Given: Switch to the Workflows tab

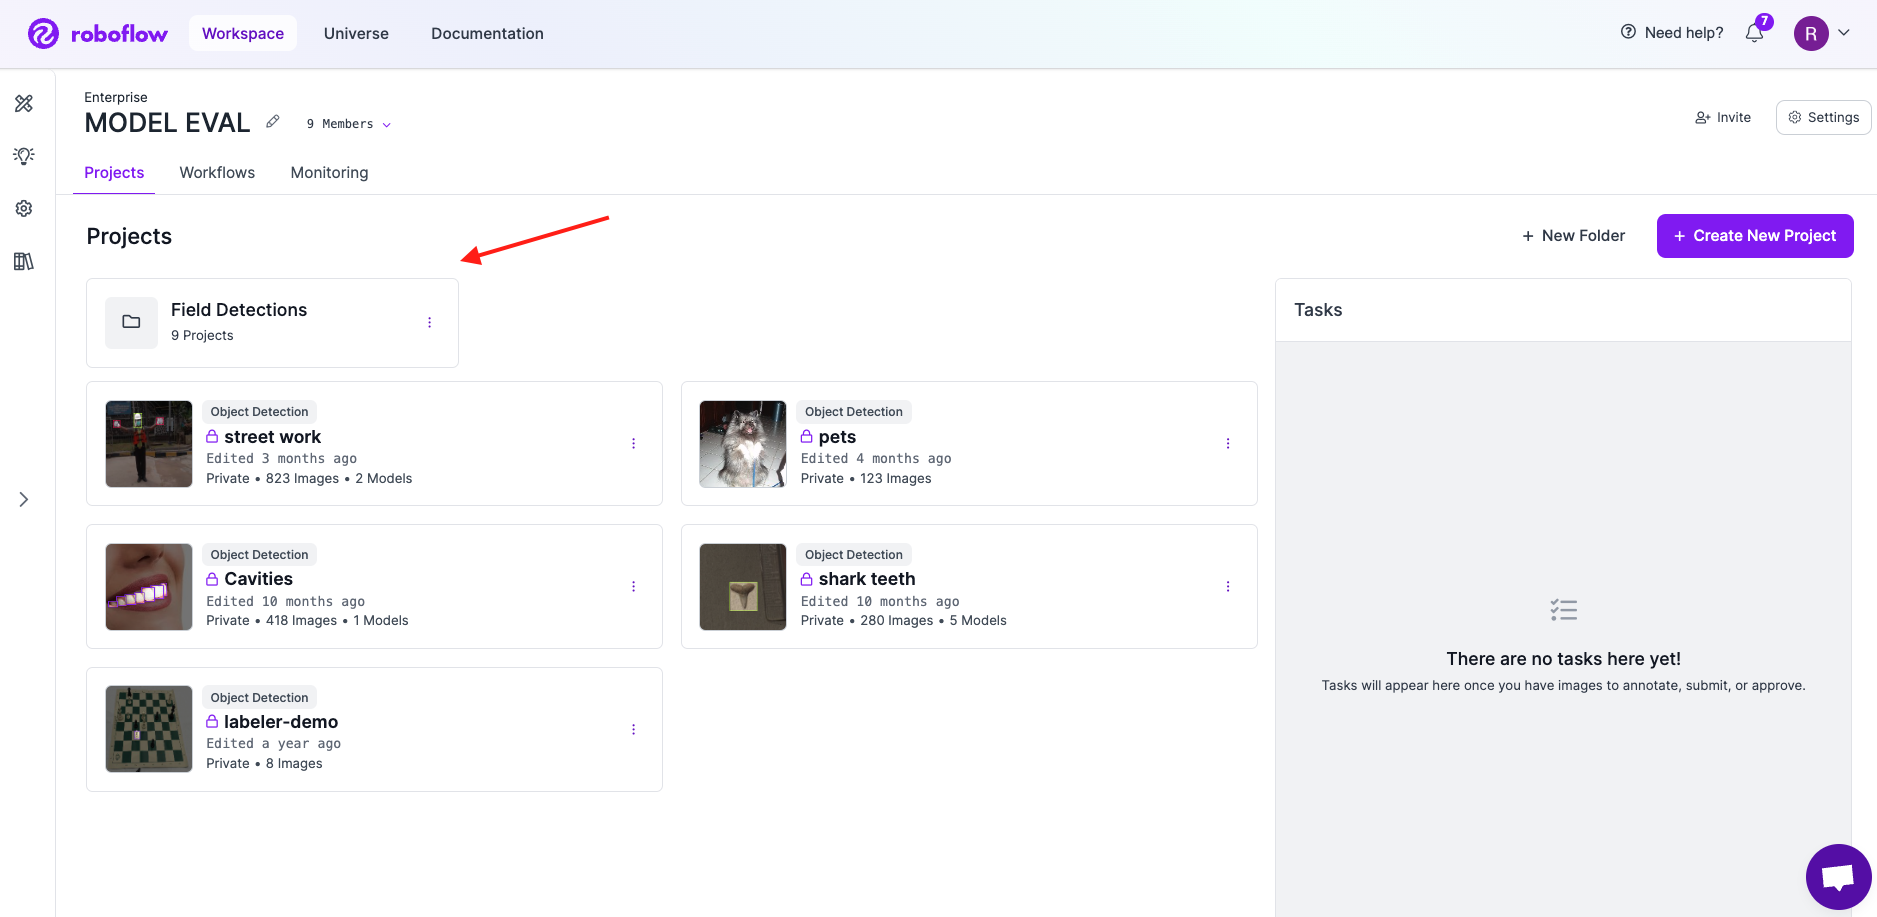Looking at the screenshot, I should point(217,172).
